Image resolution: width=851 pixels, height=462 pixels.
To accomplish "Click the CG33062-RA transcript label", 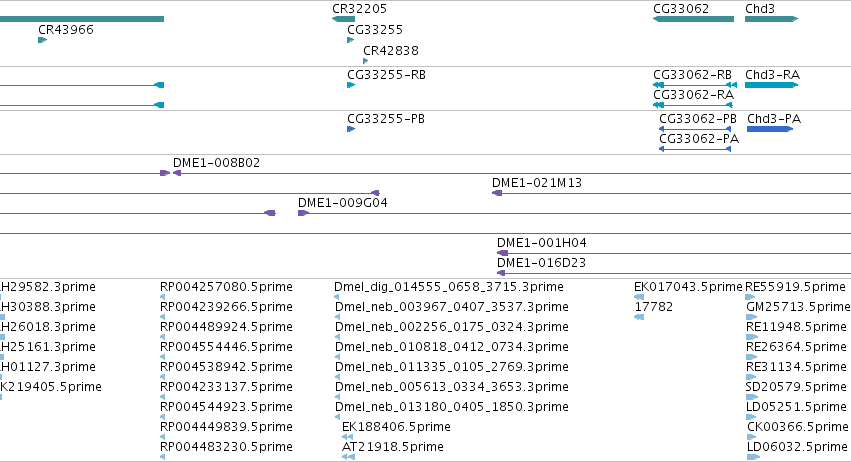I will (x=693, y=95).
